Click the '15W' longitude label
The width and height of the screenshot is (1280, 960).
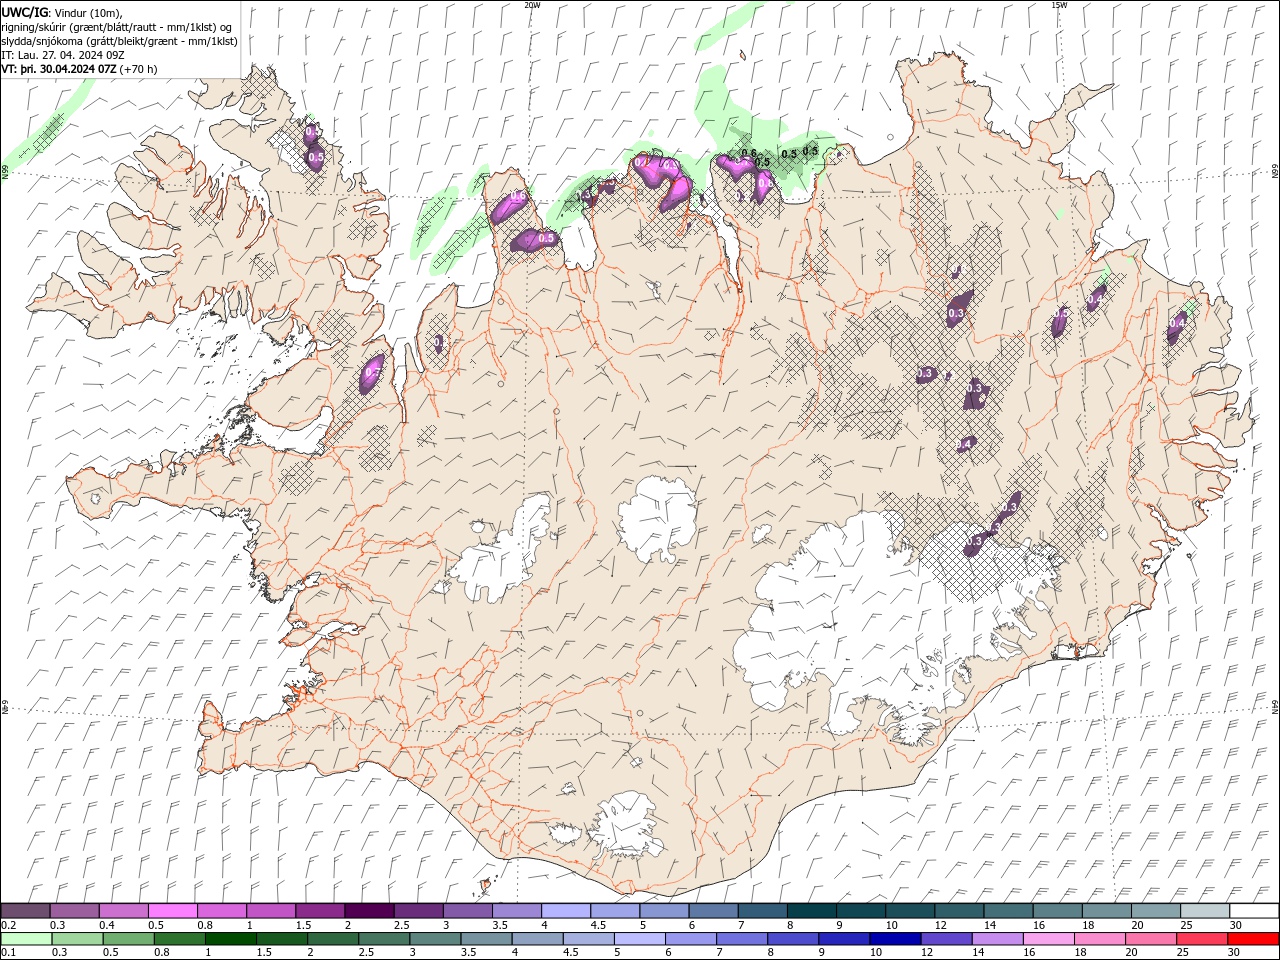pos(1059,5)
